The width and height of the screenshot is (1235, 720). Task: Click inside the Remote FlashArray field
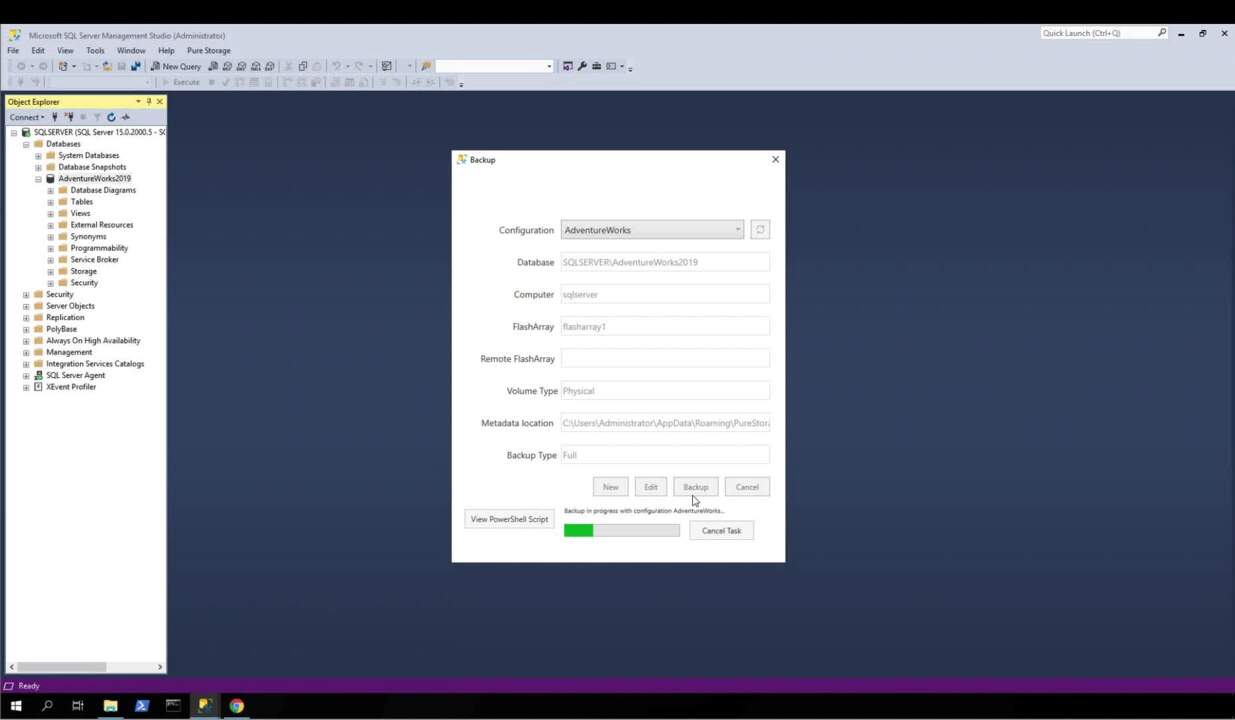(665, 358)
